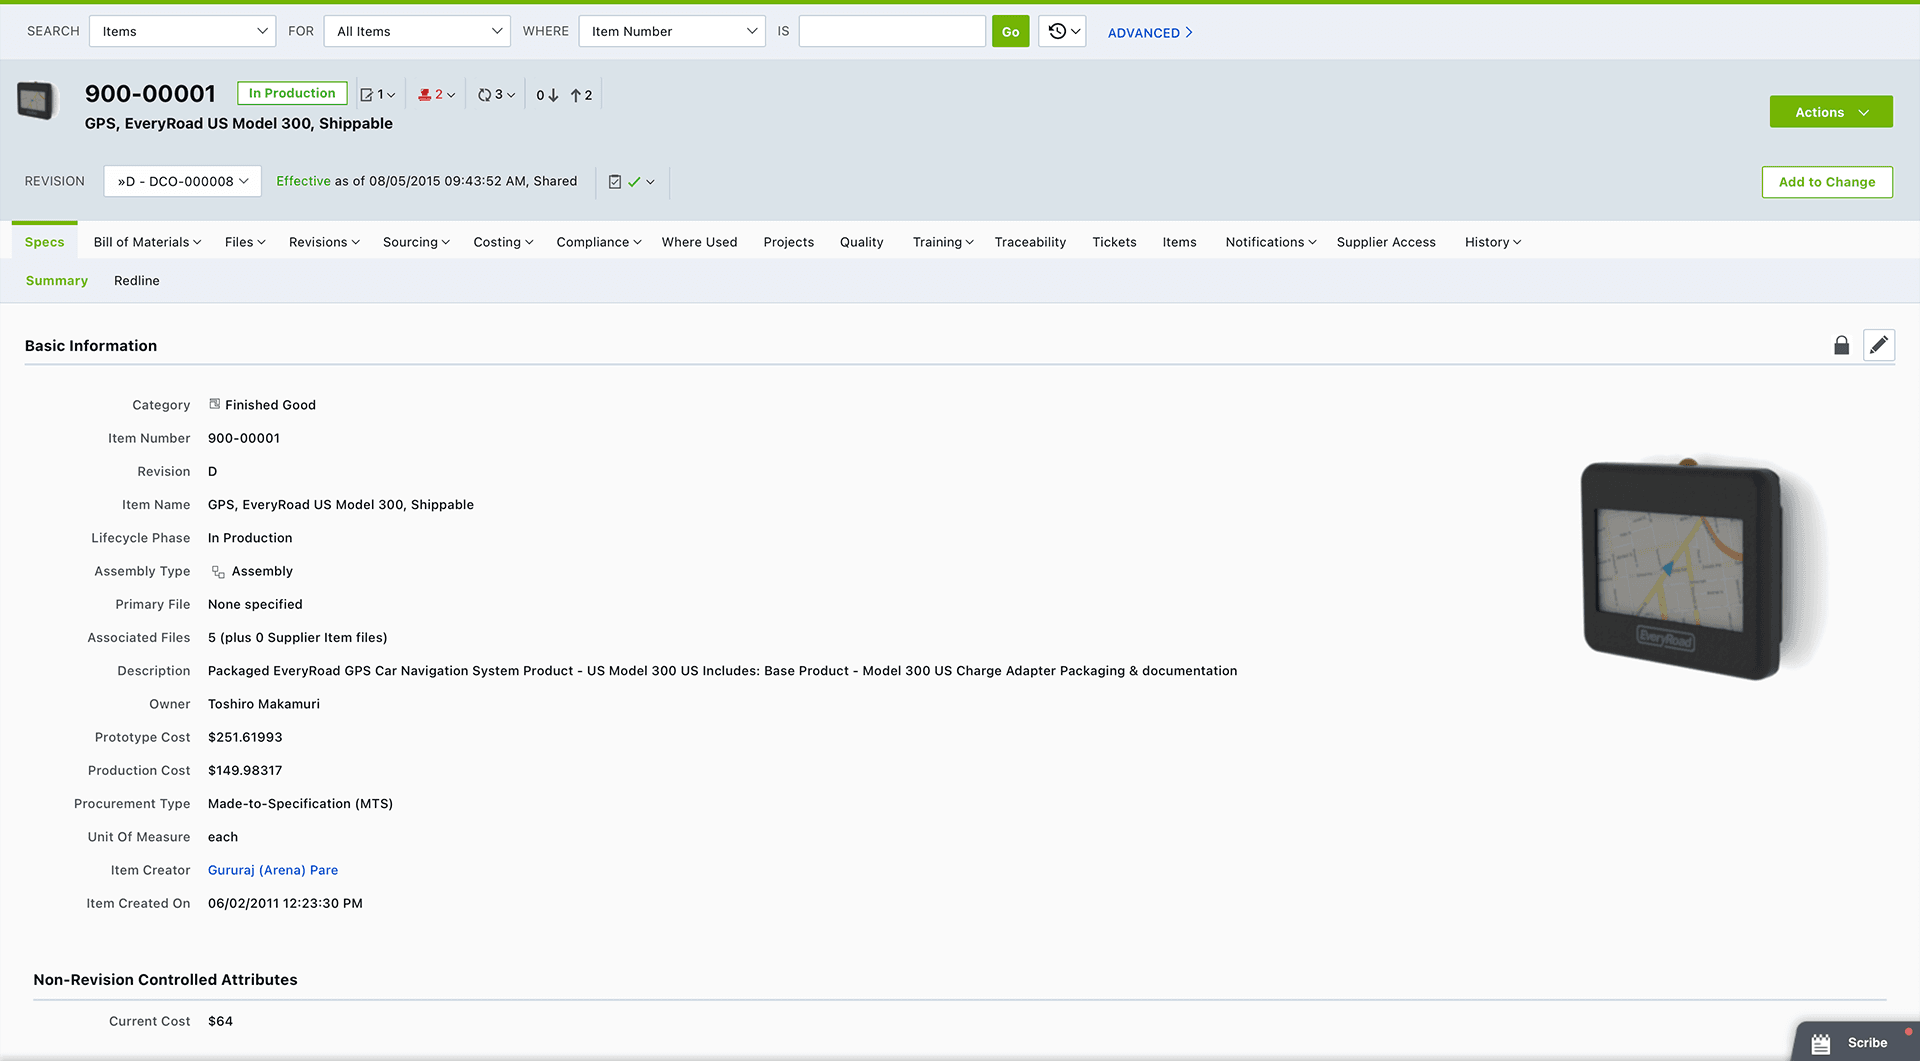The image size is (1920, 1061).
Task: Click the Production Cost value $149.98317
Action: pyautogui.click(x=245, y=770)
